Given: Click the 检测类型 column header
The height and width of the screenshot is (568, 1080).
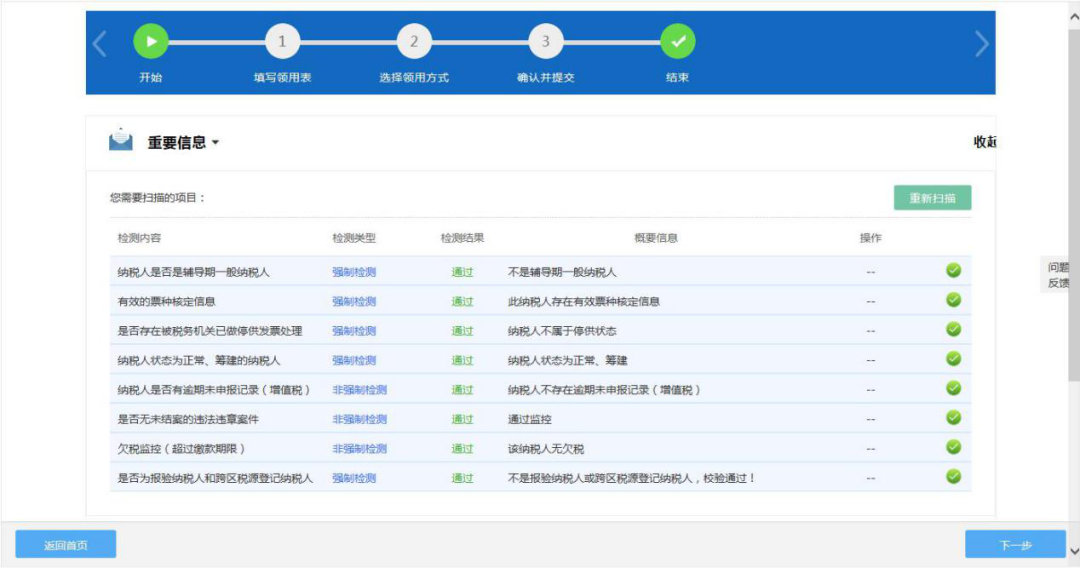Looking at the screenshot, I should coord(354,238).
